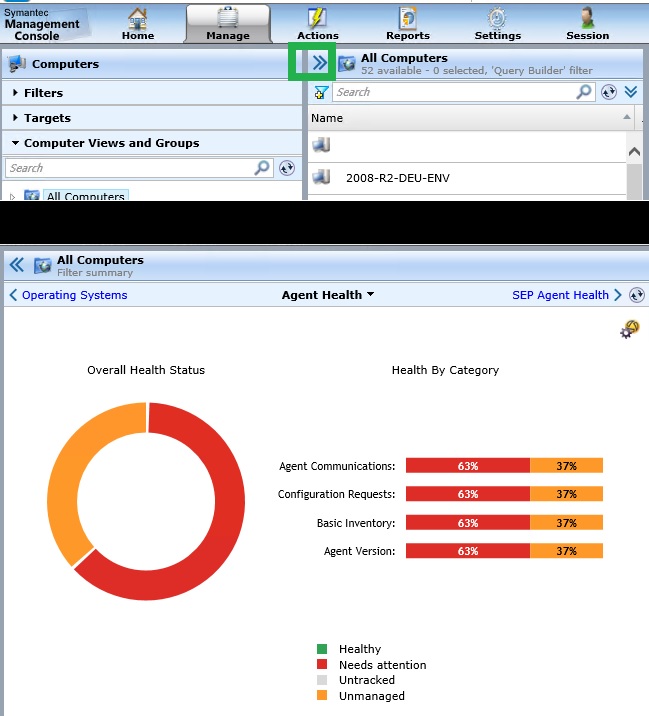
Task: Refresh the Computer Views and Groups tree
Action: [x=287, y=168]
